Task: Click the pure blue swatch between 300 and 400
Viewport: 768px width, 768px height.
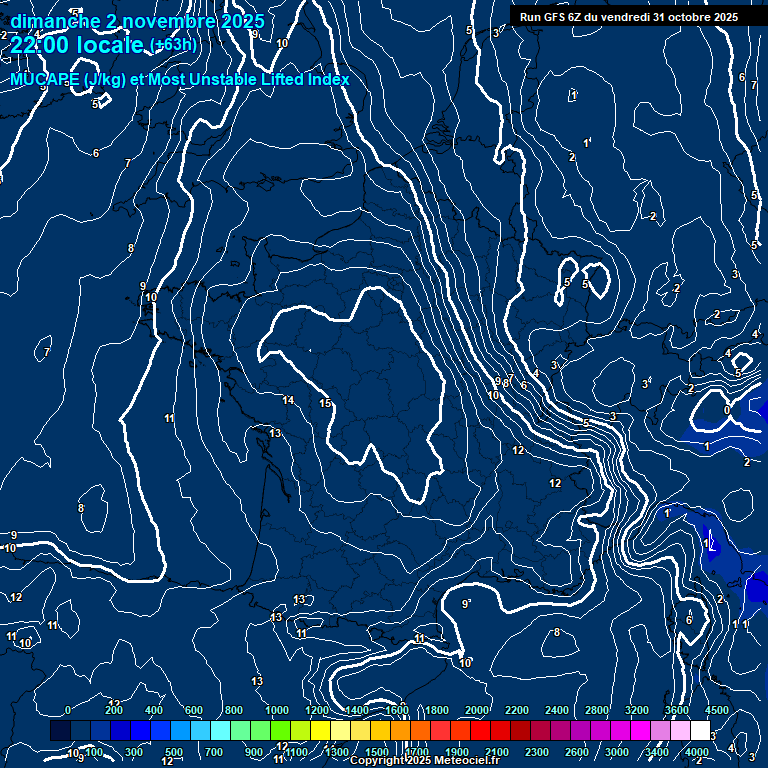Action: [x=140, y=730]
